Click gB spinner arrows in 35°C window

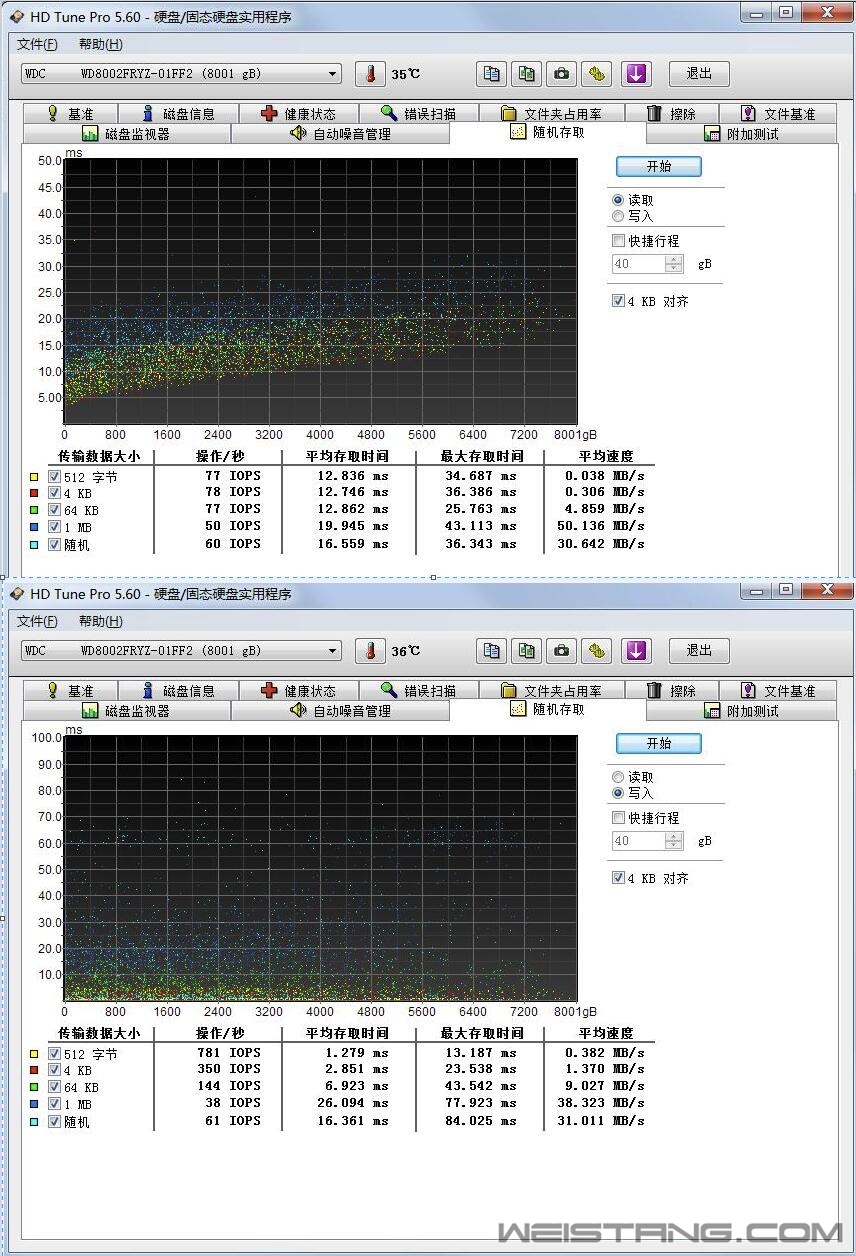[x=674, y=264]
